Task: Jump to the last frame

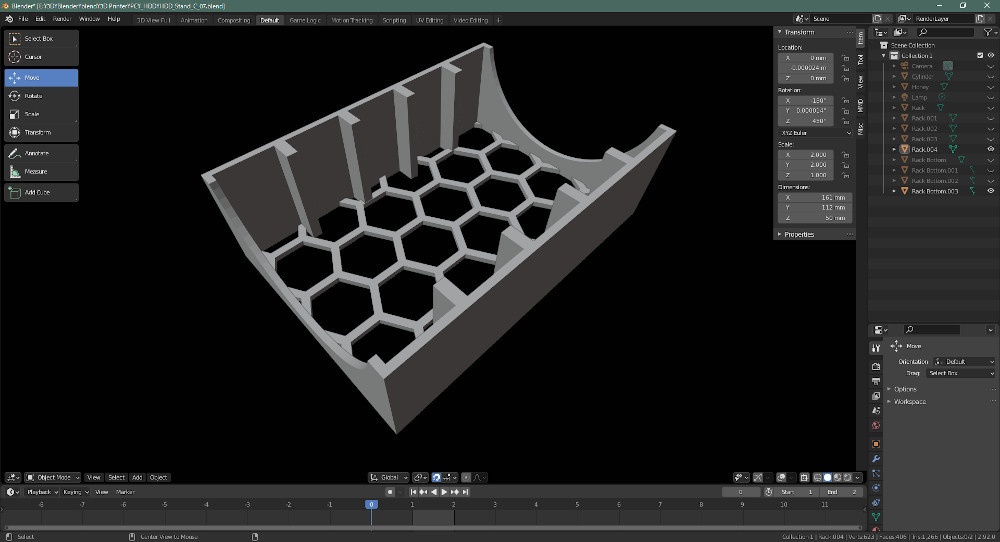Action: [466, 492]
